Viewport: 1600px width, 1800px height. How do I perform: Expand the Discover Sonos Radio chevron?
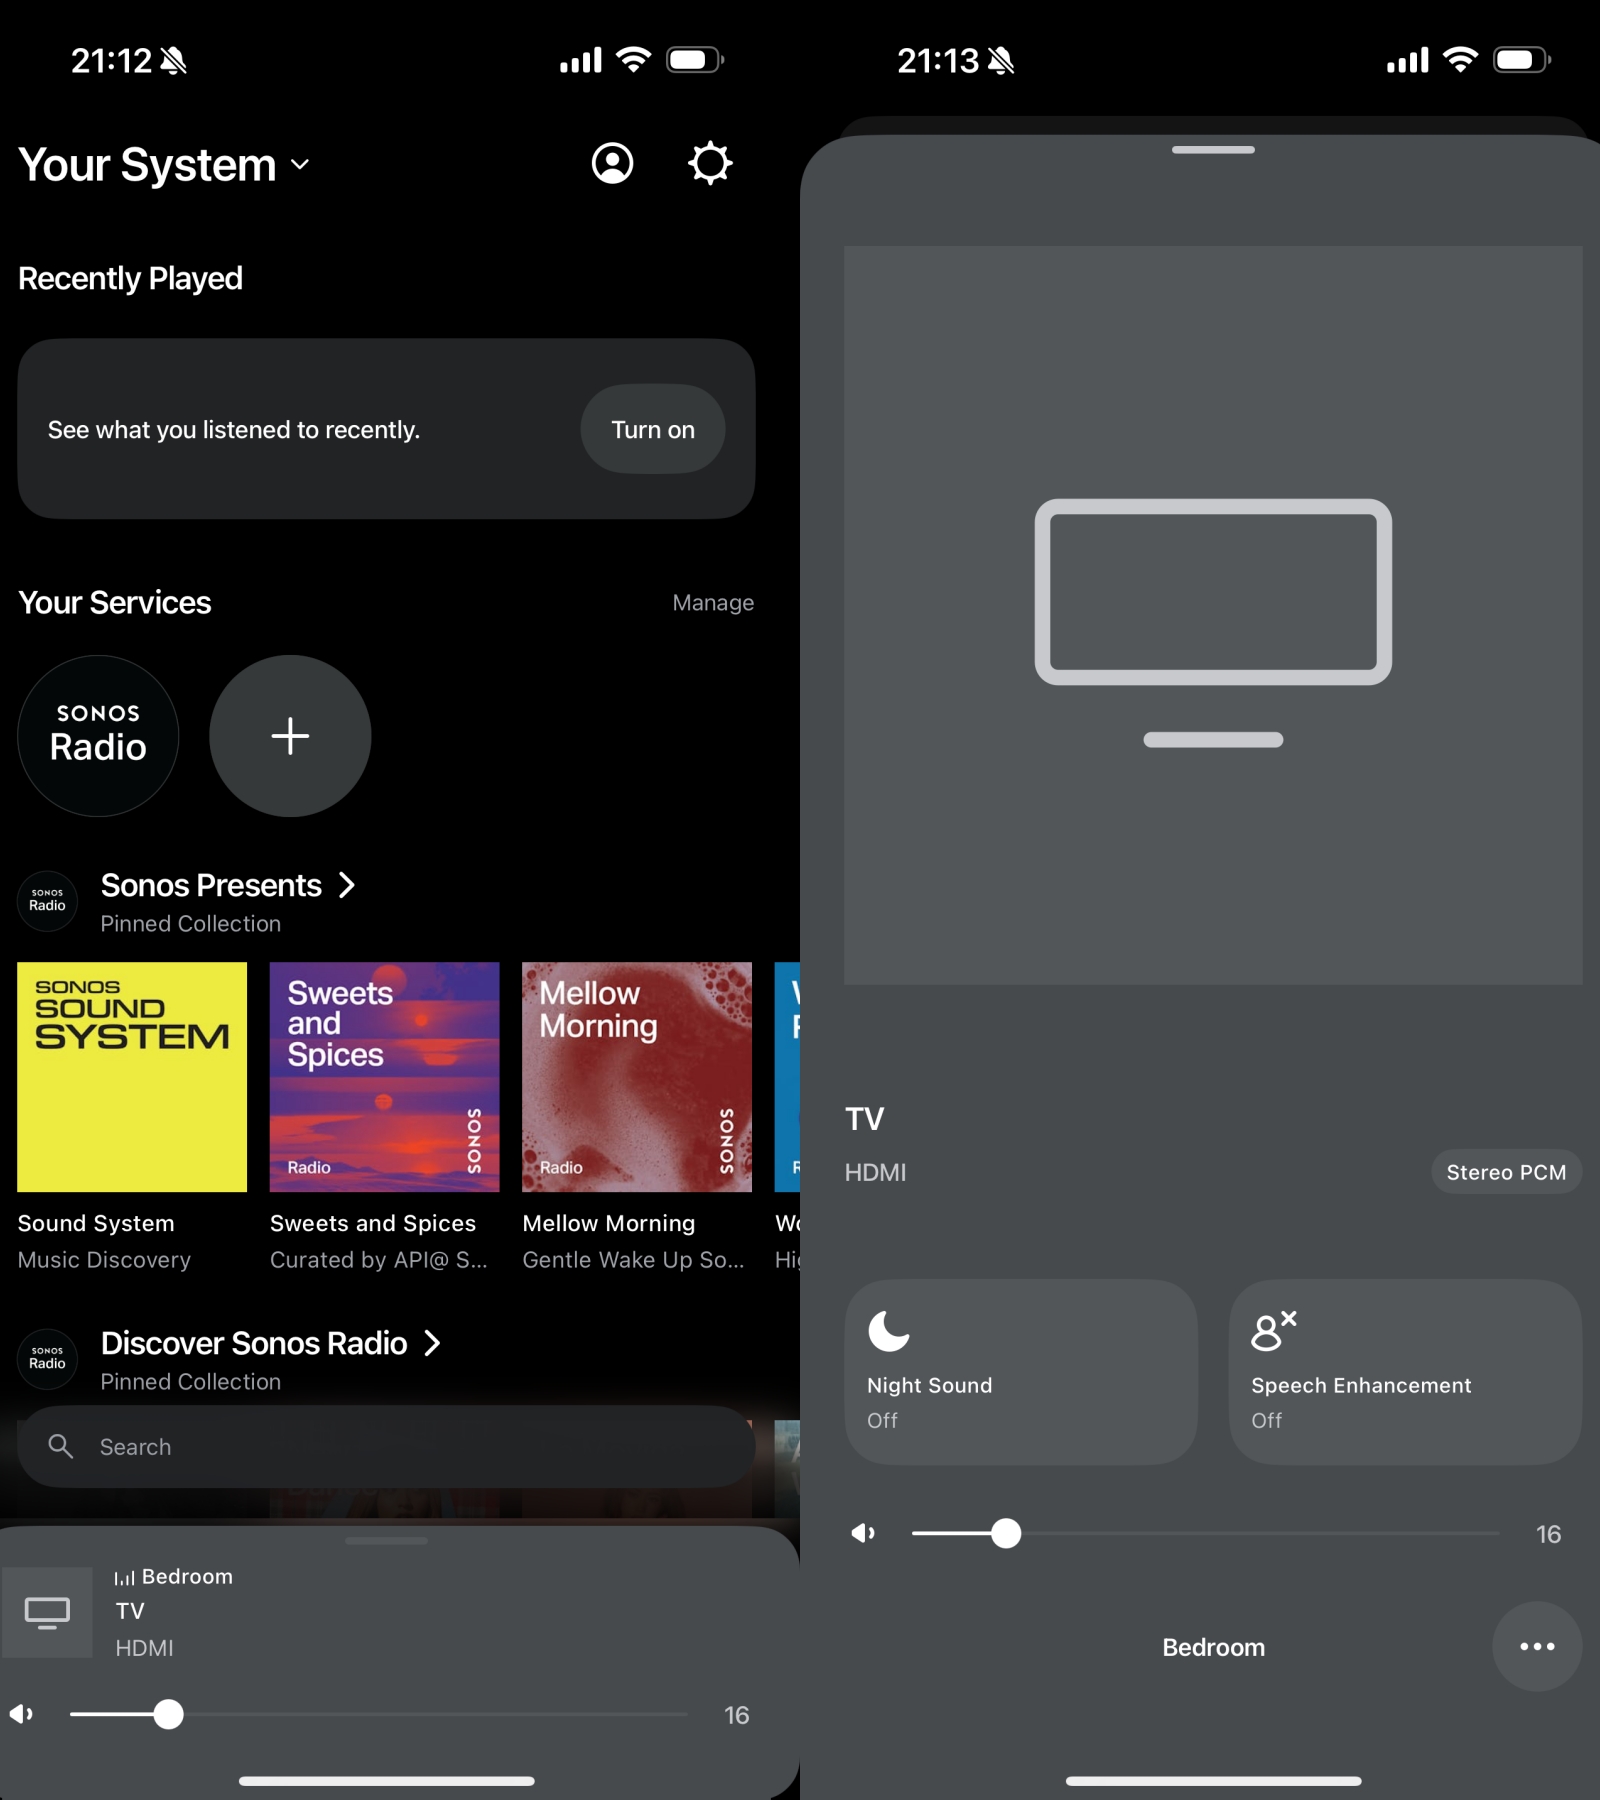(x=432, y=1343)
